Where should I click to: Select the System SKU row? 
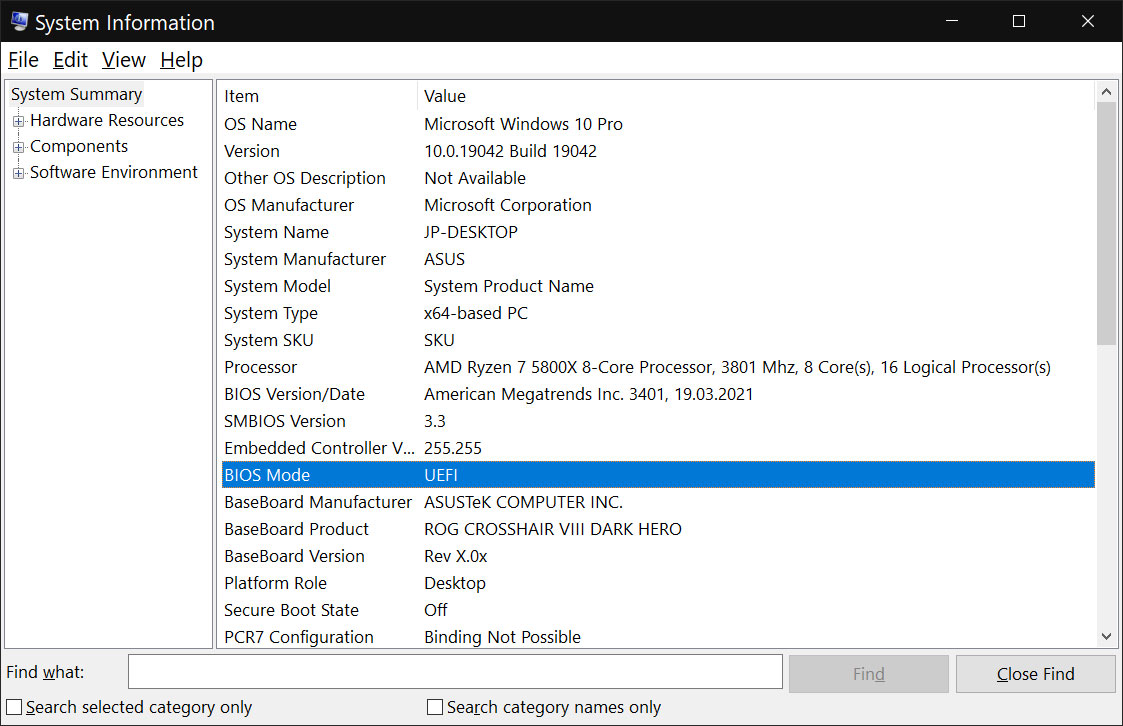[x=658, y=340]
